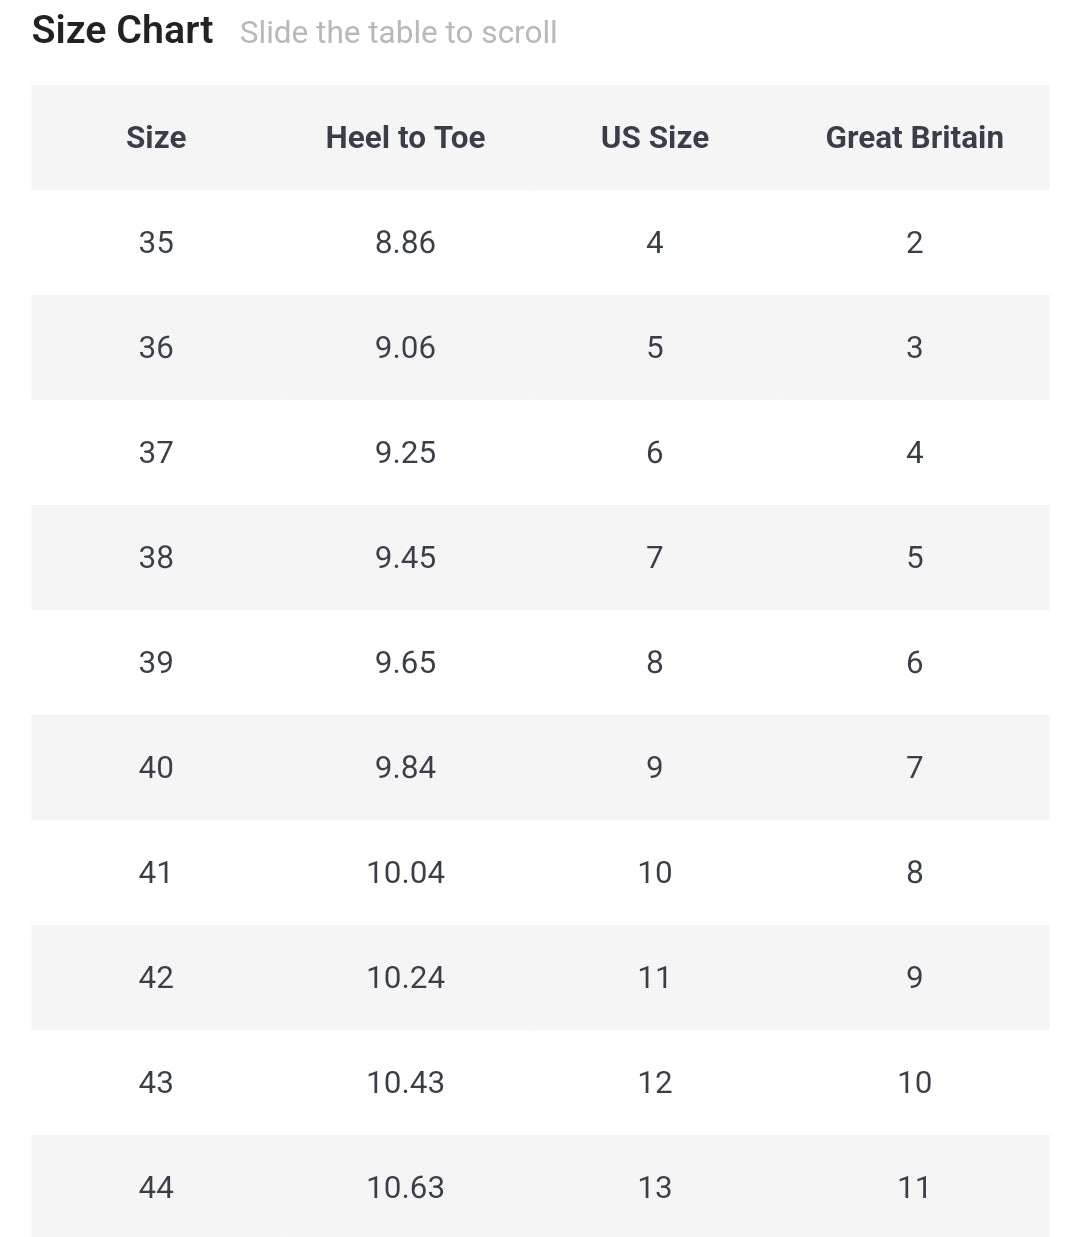Viewport: 1080px width, 1237px height.
Task: Click US size 11 cell
Action: (654, 977)
